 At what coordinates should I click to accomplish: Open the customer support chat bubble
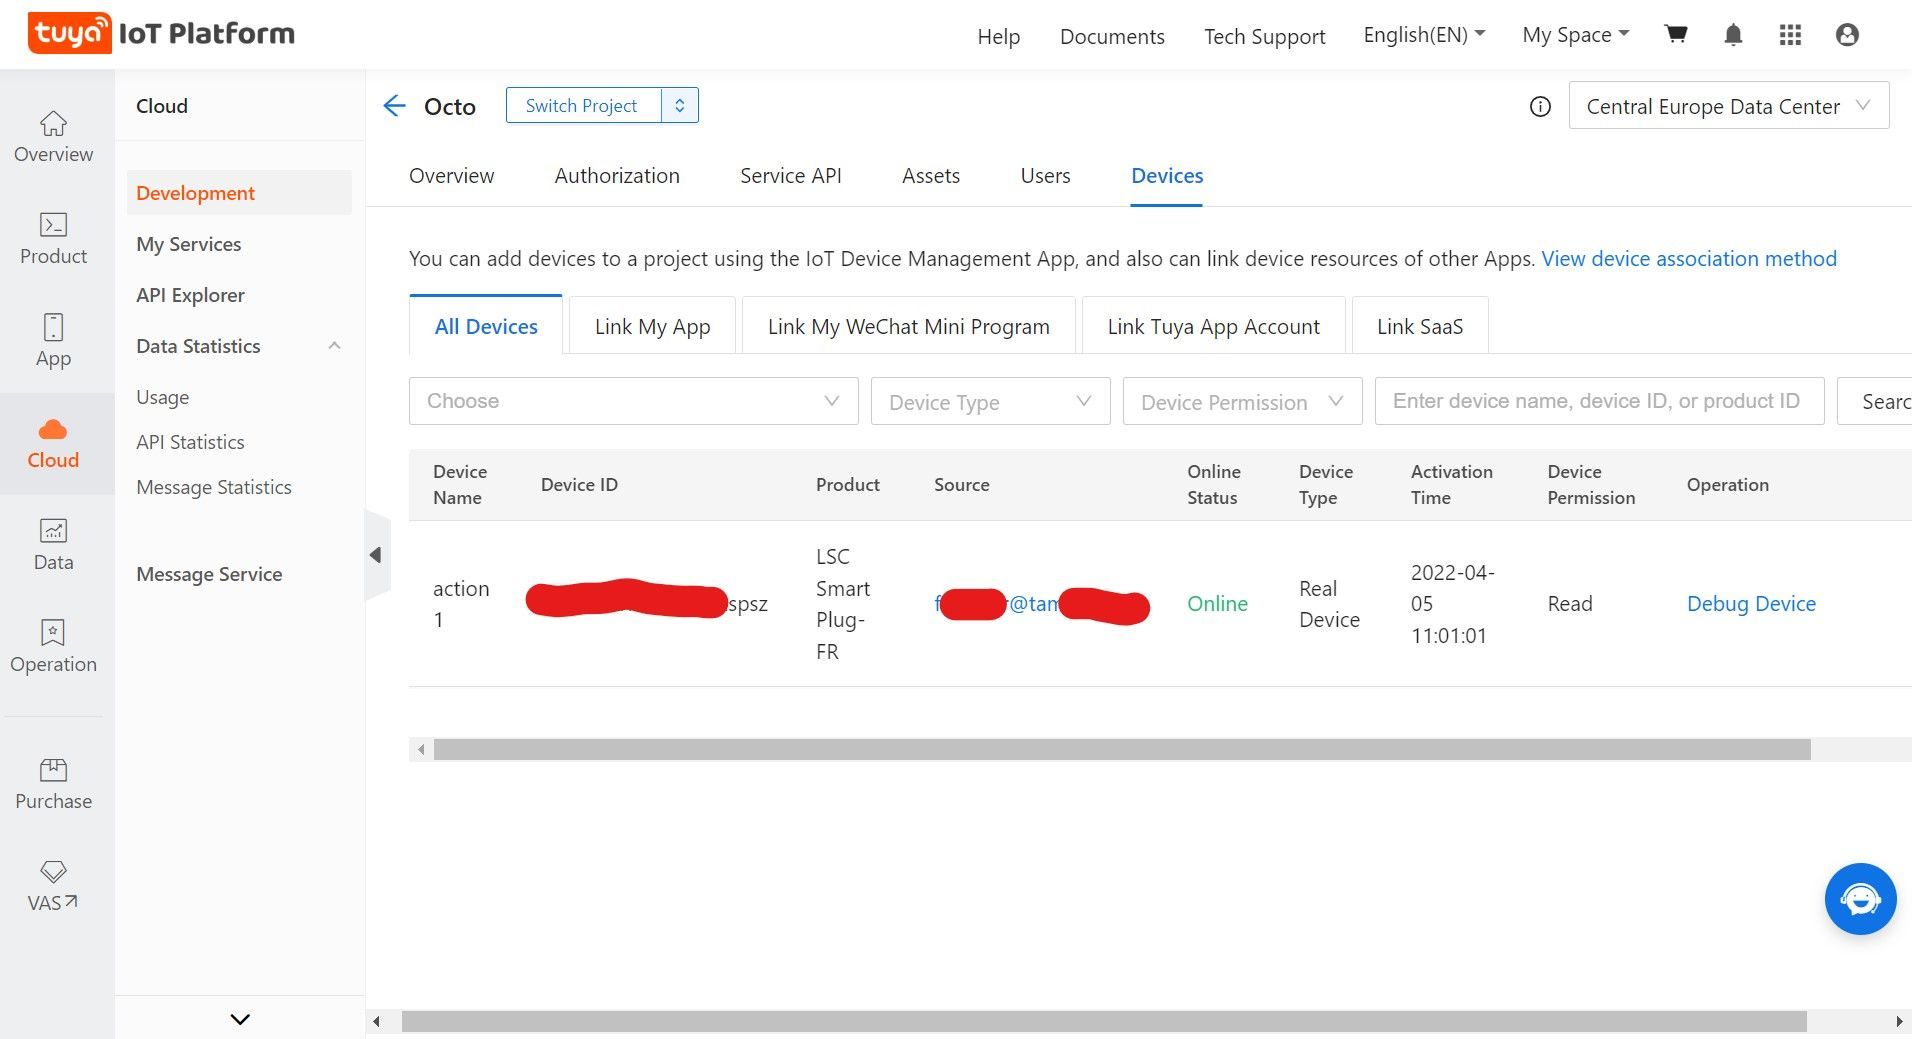click(1860, 899)
